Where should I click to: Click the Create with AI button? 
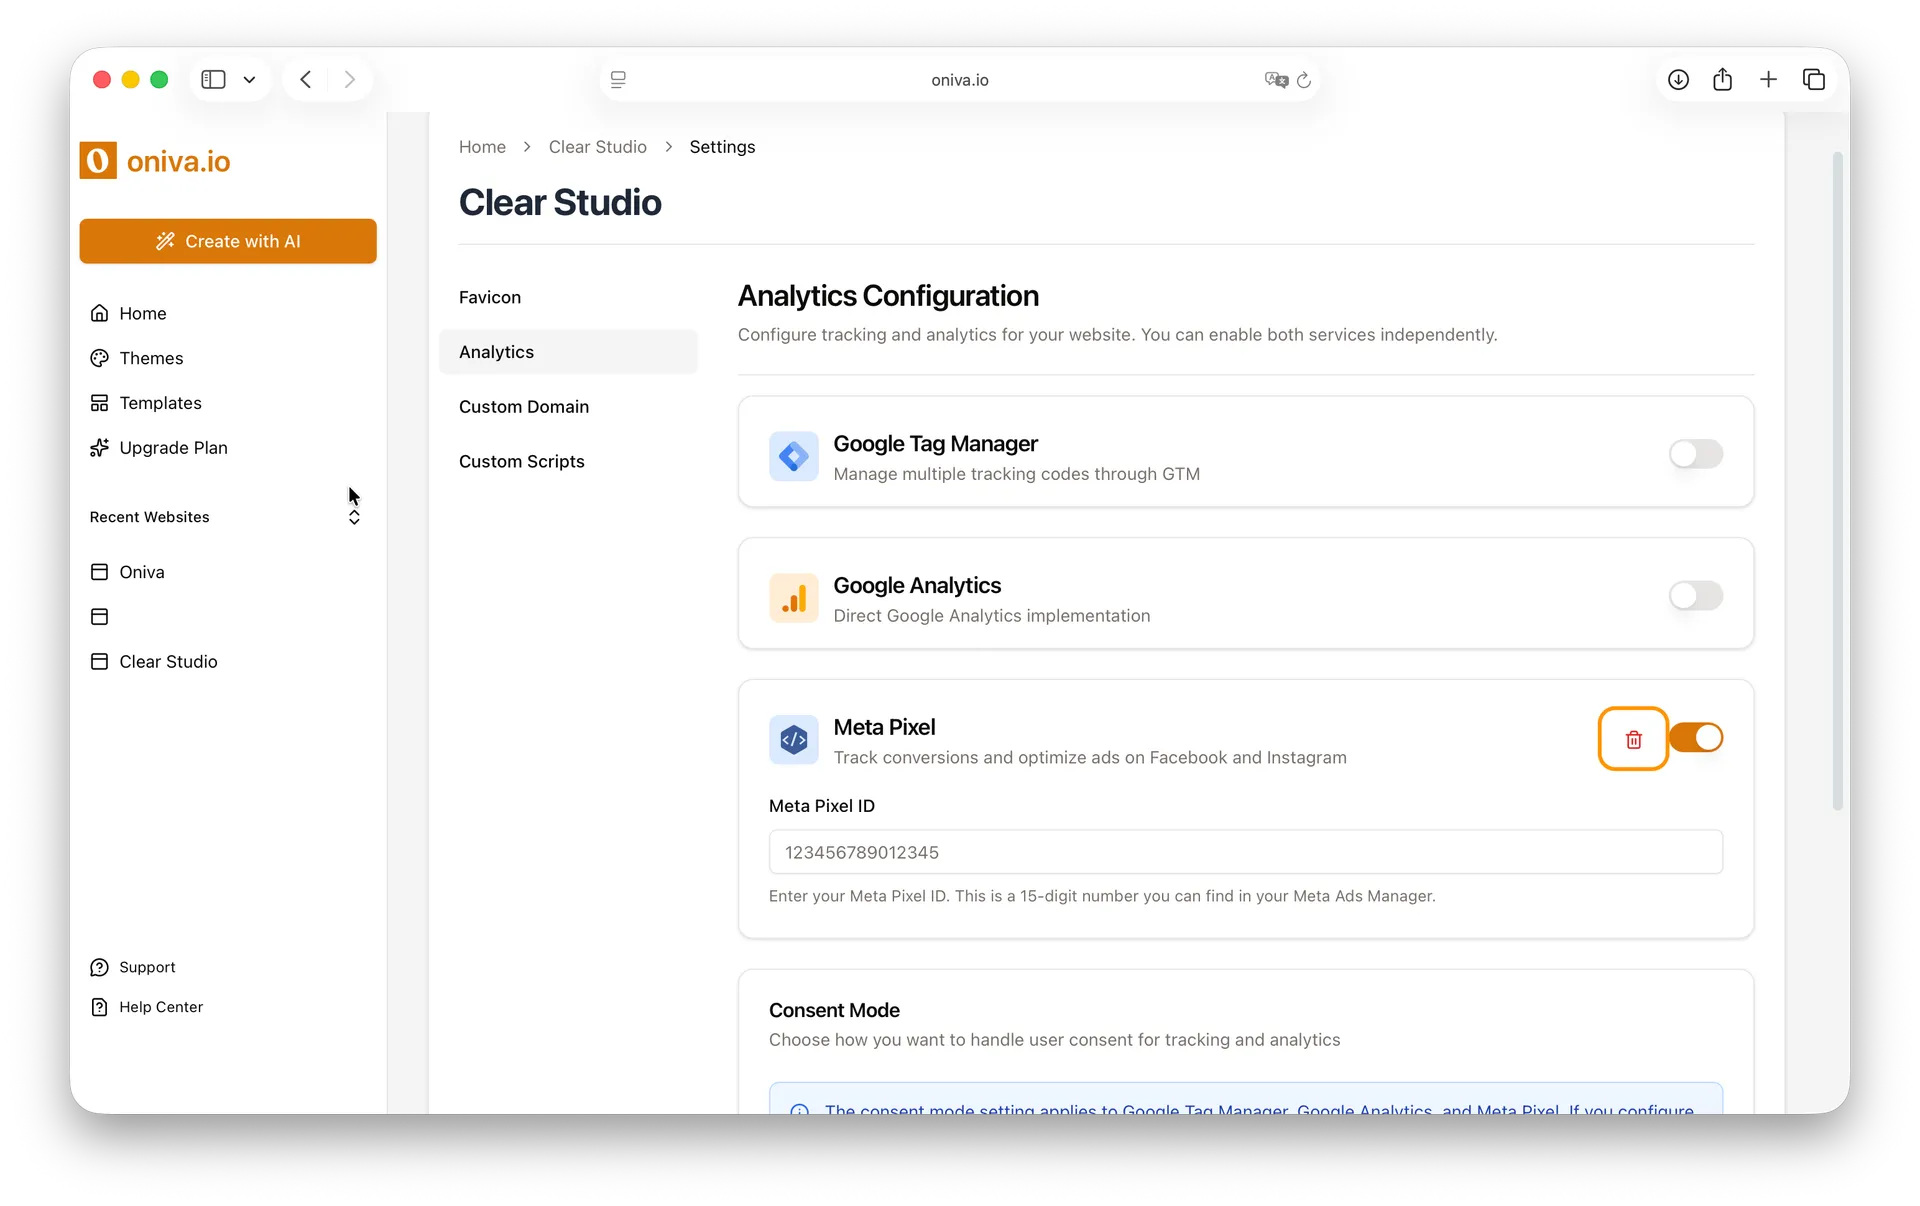pyautogui.click(x=228, y=241)
